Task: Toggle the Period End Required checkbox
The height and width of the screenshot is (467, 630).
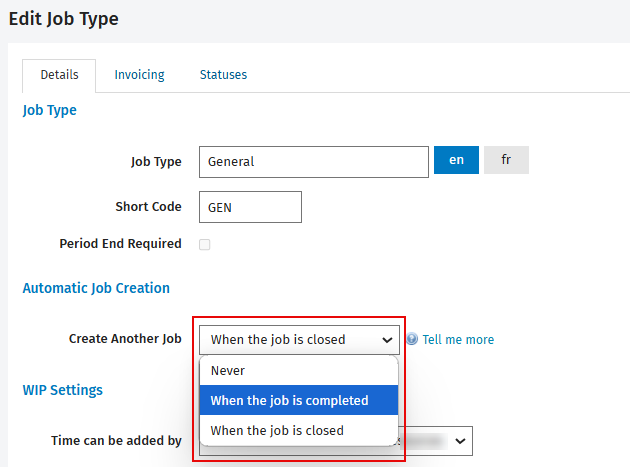Action: click(205, 244)
